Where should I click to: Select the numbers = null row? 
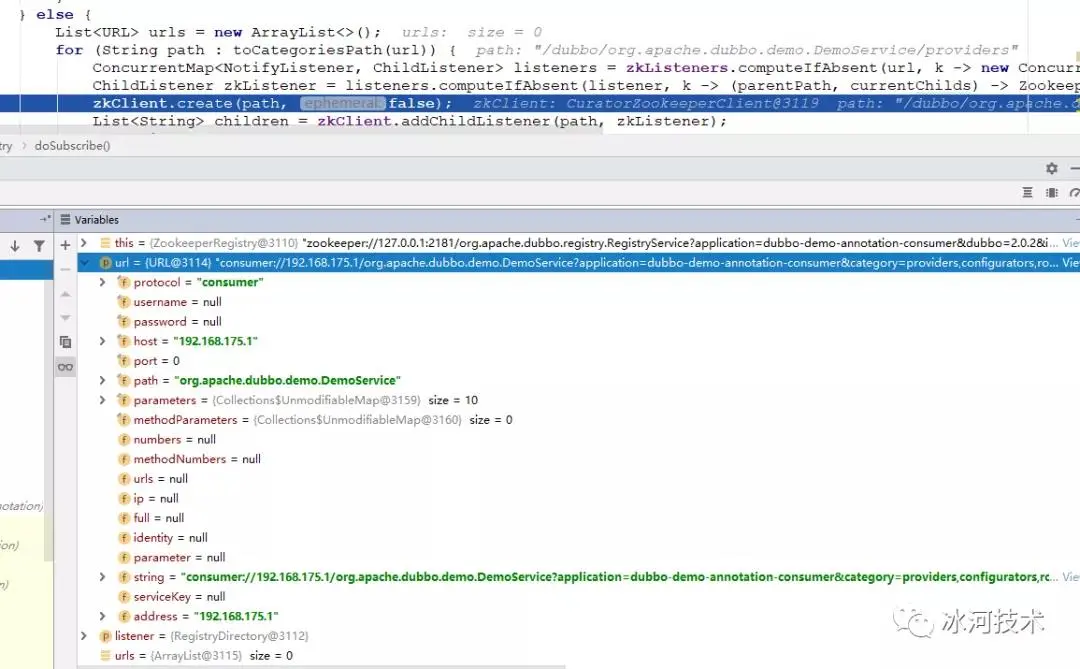click(579, 439)
